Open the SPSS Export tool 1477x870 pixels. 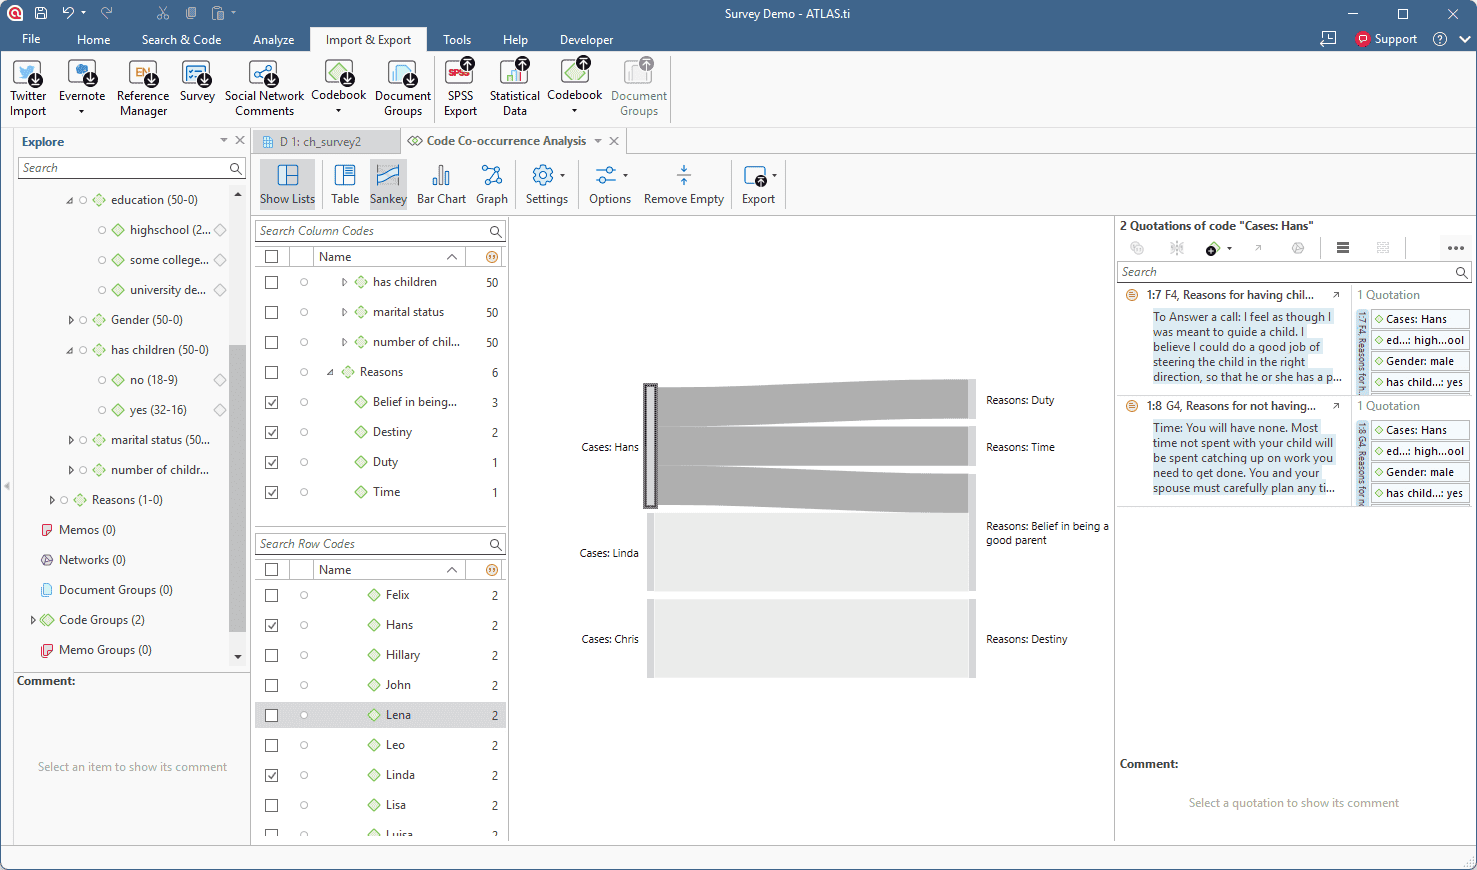point(460,88)
